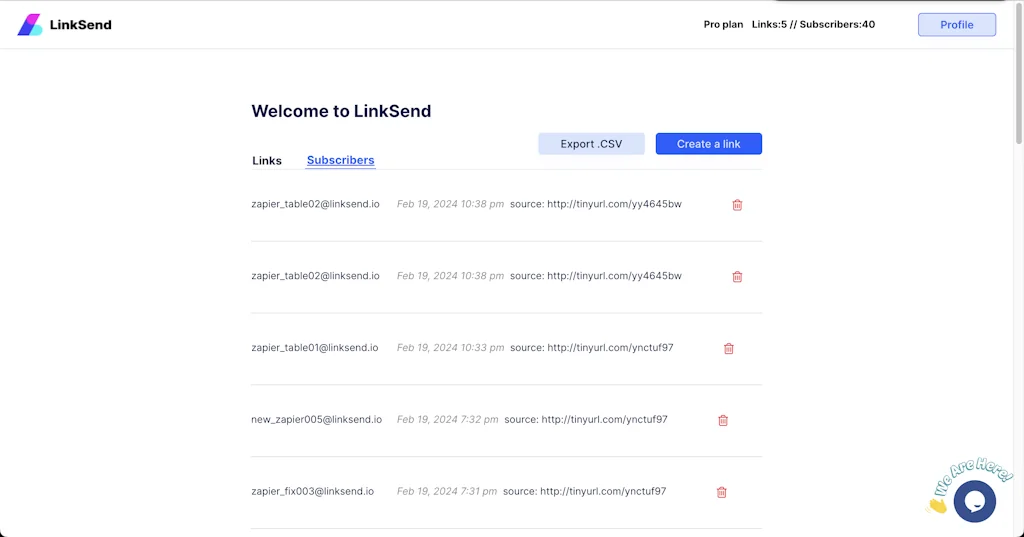Viewport: 1024px width, 537px height.
Task: Select email zapier_table01@linksend.io
Action: coord(315,348)
